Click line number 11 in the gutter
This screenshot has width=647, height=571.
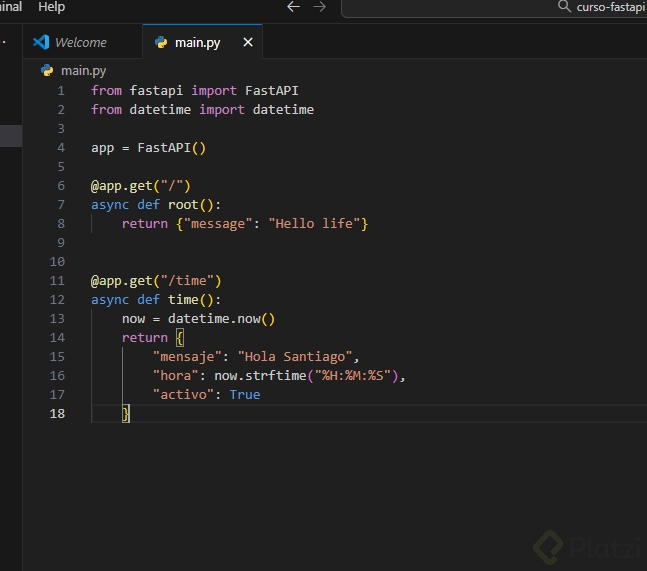57,281
